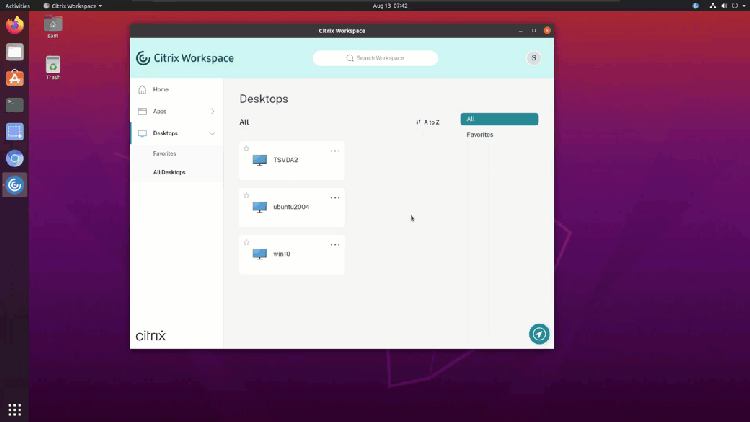
Task: Favorite the TSVDA2 desktop with its star
Action: tap(246, 148)
